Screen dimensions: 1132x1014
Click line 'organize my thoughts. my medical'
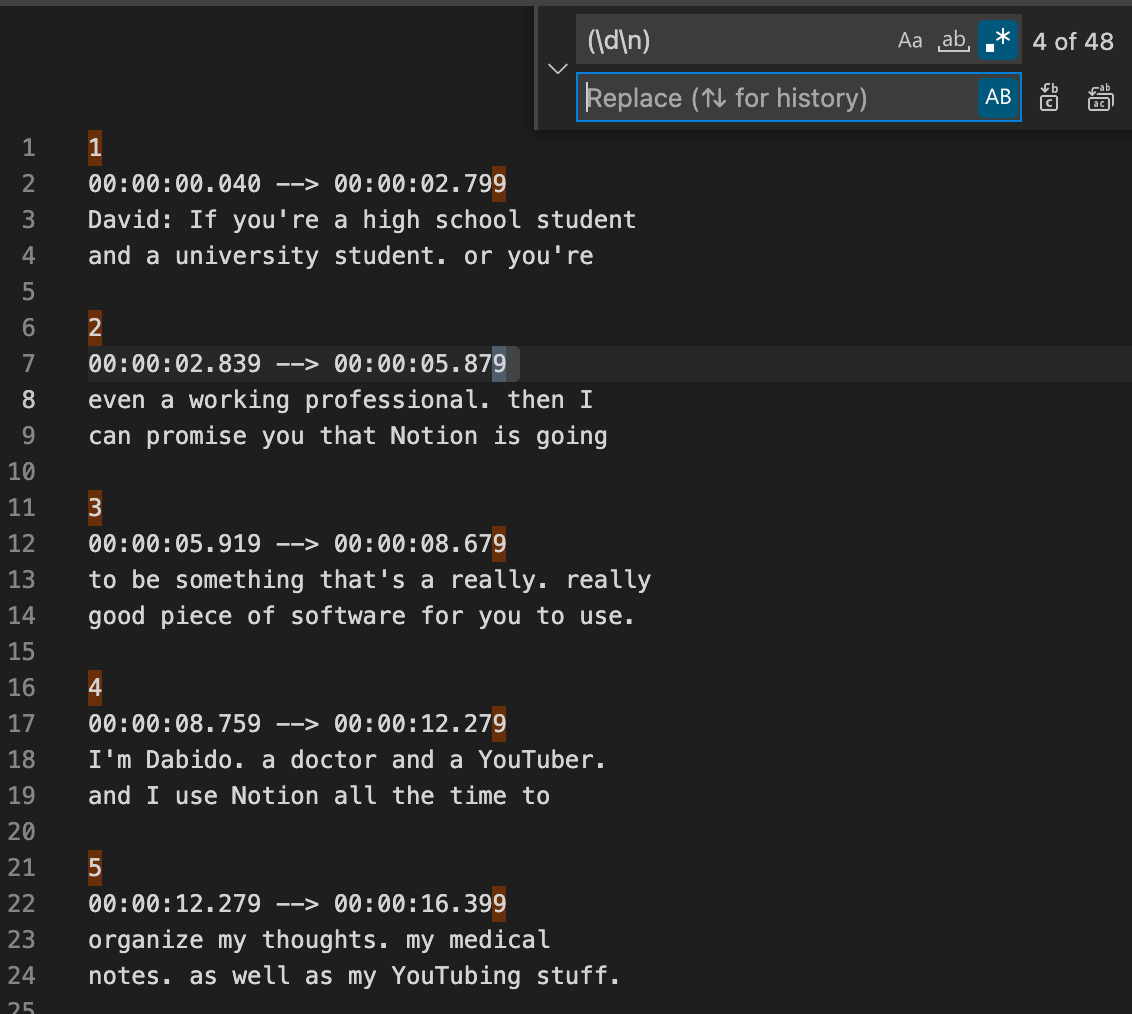coord(319,940)
